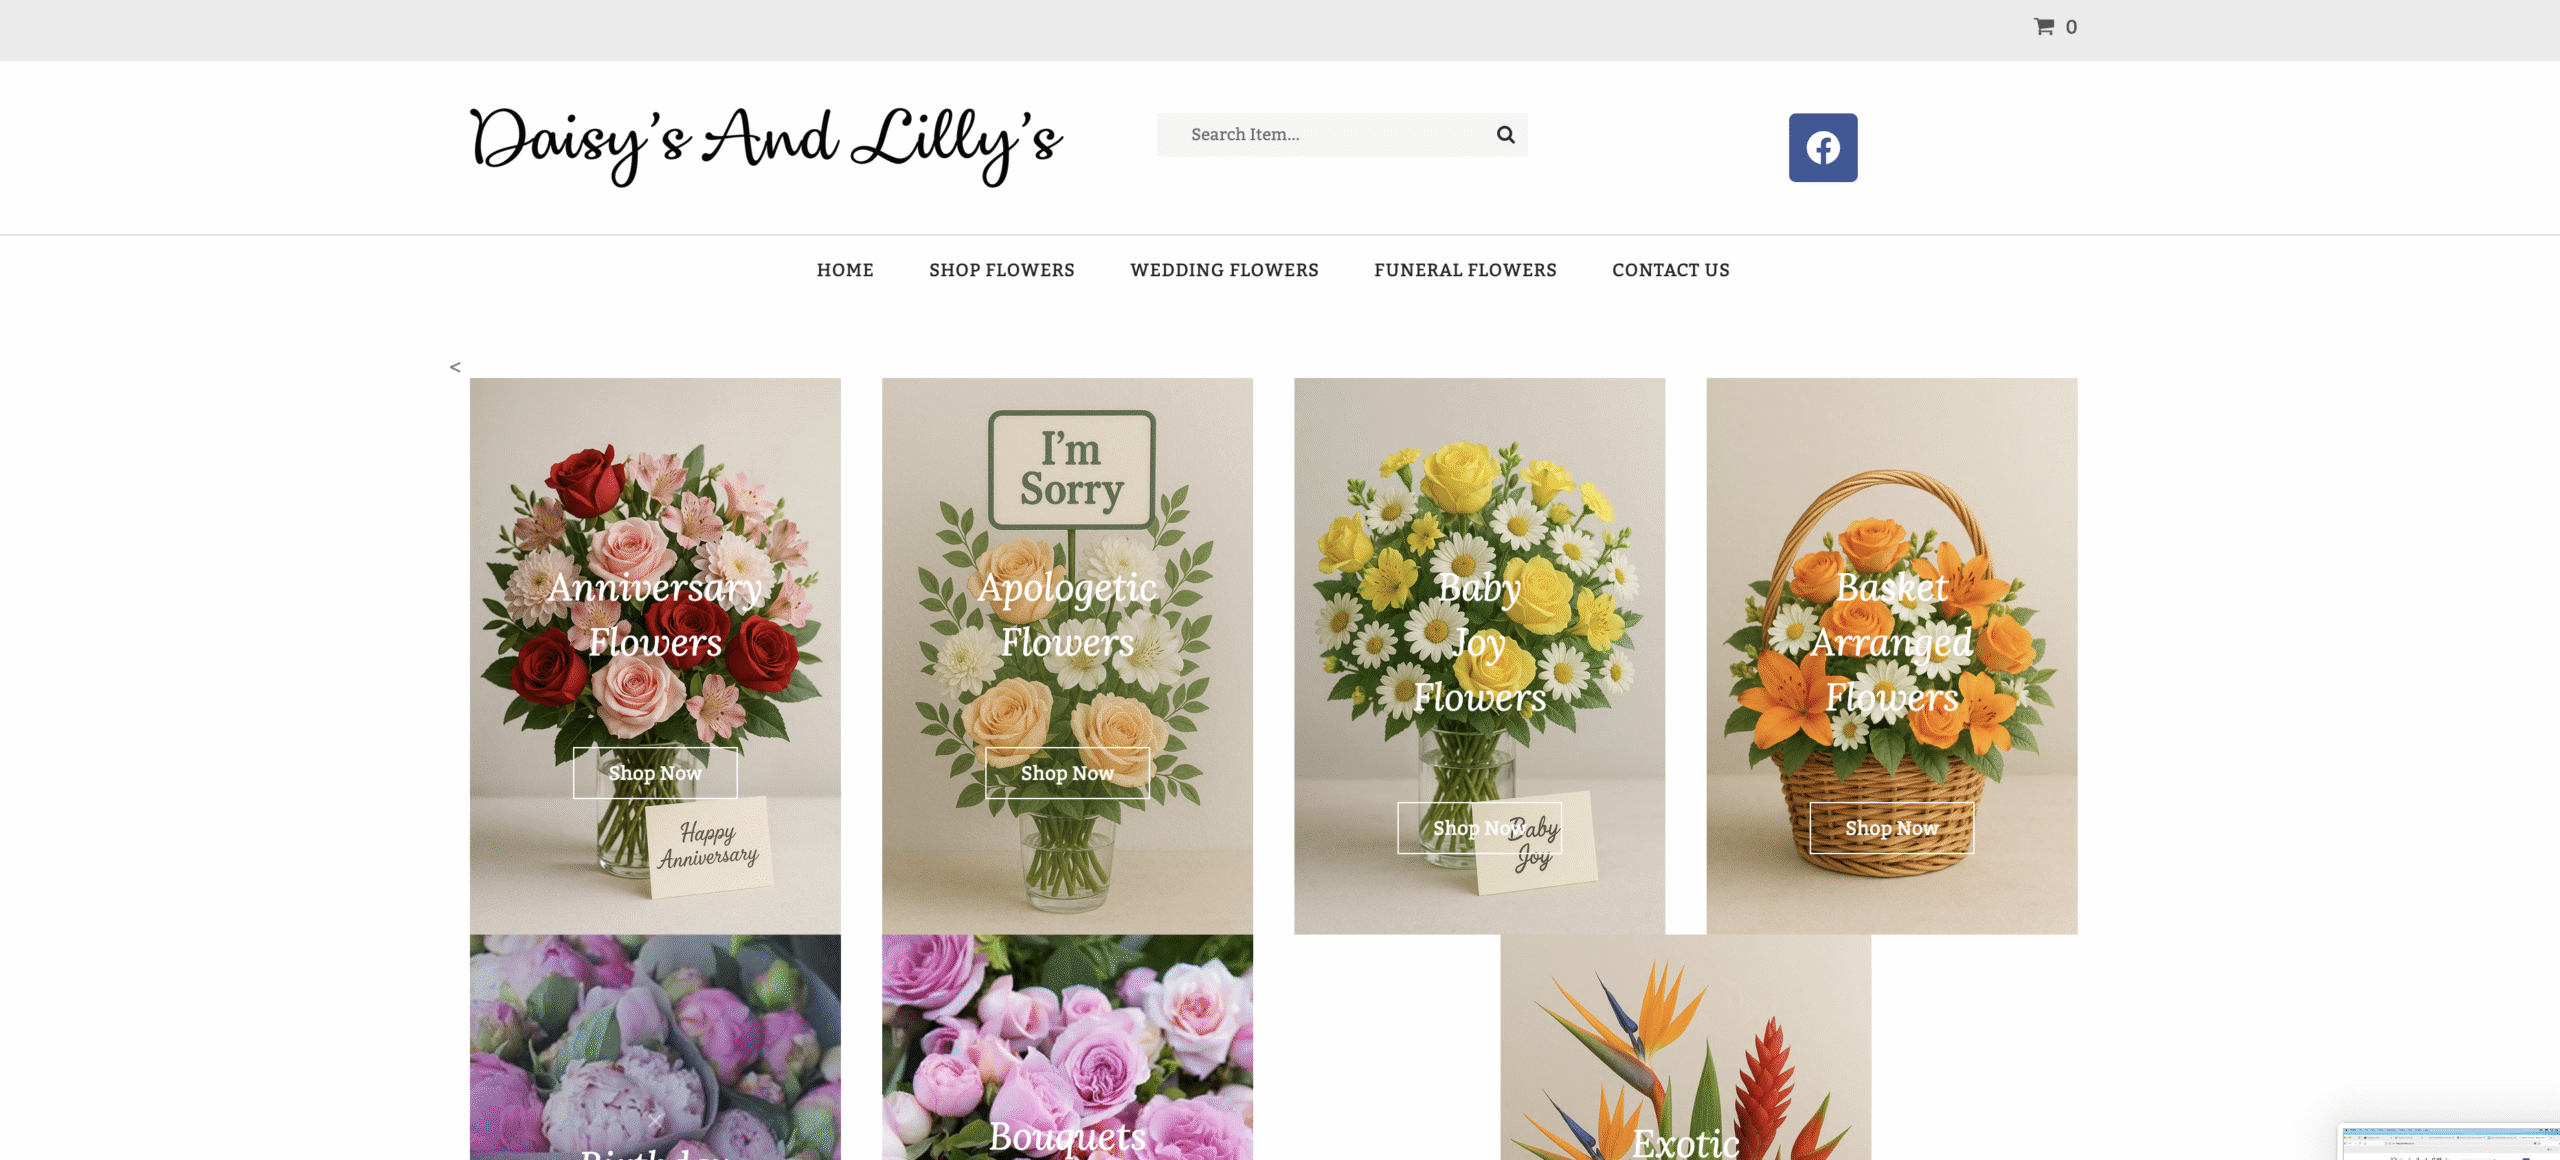Shop Now for Apologetic Flowers
Screen dimensions: 2560x1160
(x=1067, y=773)
